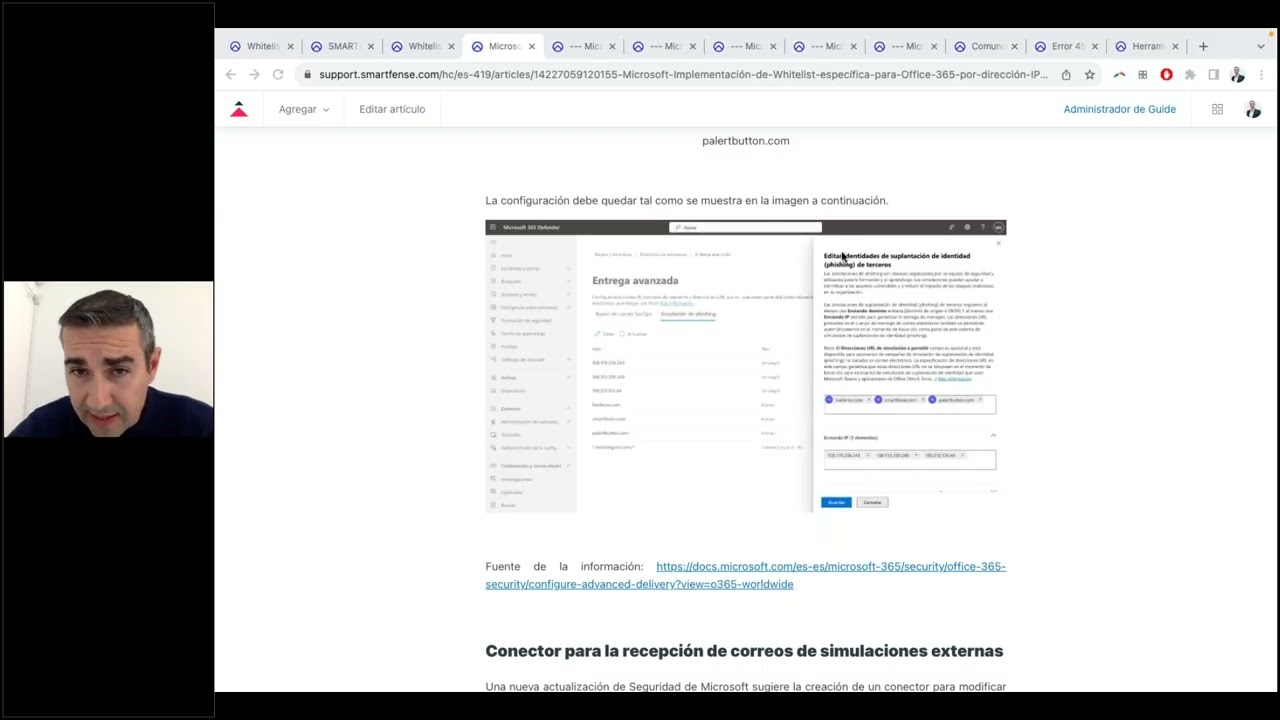Click the padlock site info icon
Viewport: 1280px width, 720px height.
point(308,75)
